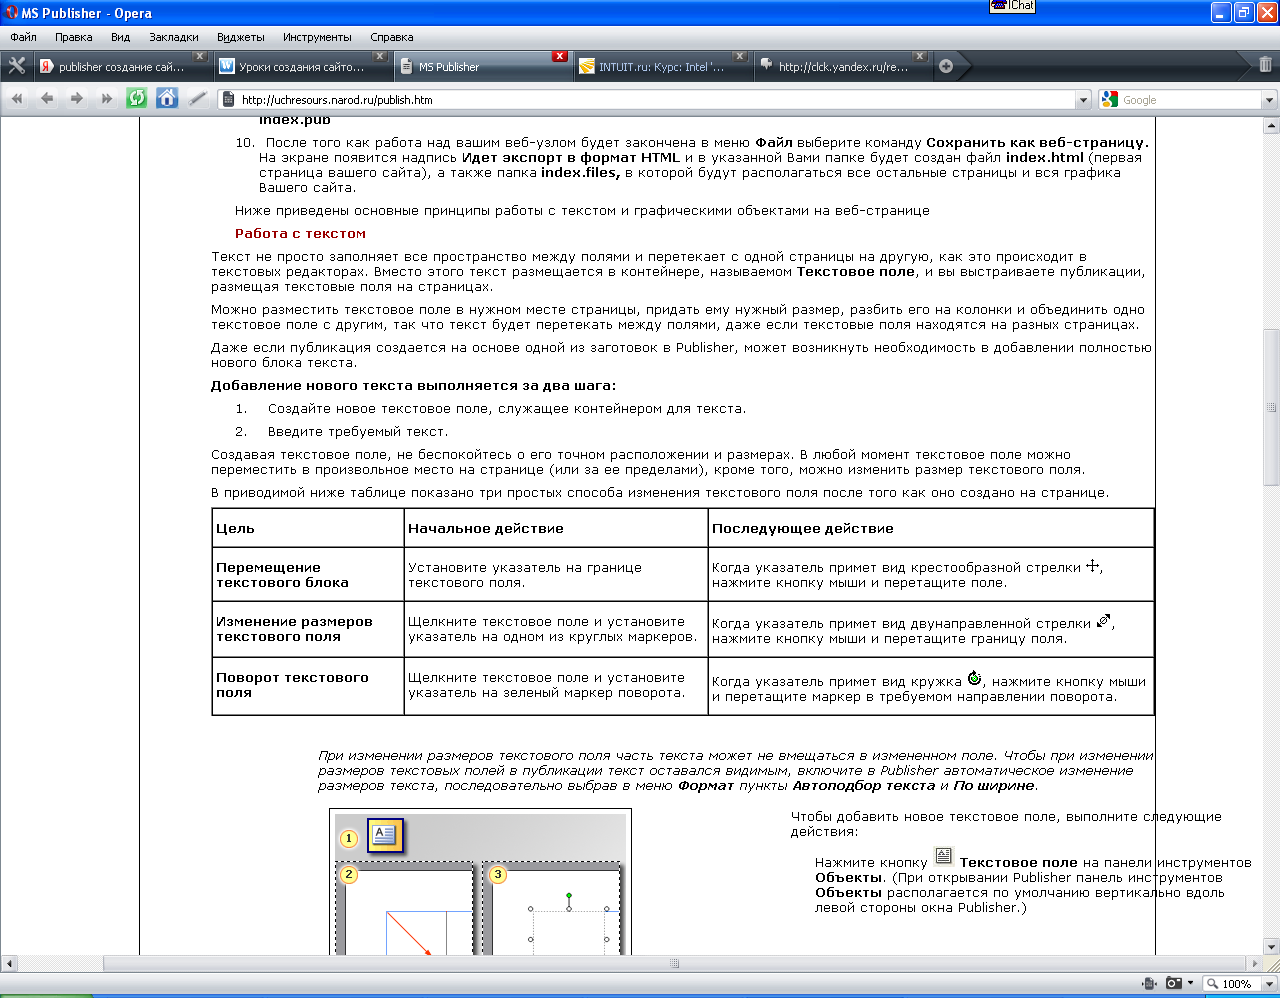Screen dimensions: 1280x998
Task: Click the magnifier zoom icon in status bar
Action: coord(1212,983)
